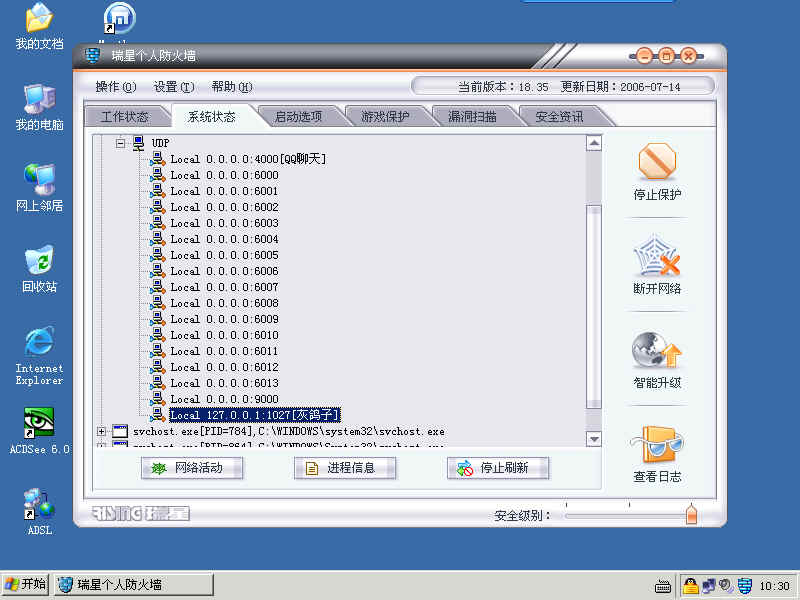Screen dimensions: 800x600
Task: Click Rising firewall shield tray icon
Action: [745, 586]
